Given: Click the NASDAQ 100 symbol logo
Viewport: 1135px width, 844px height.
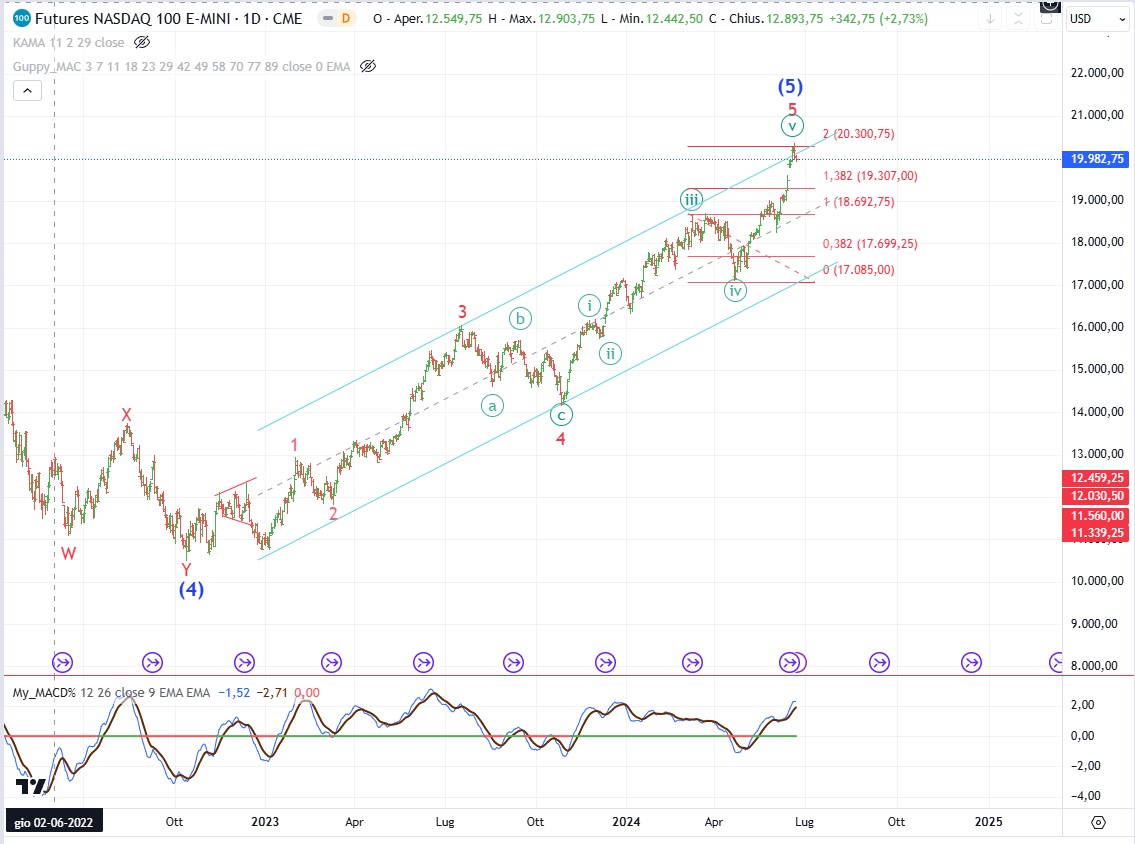Looking at the screenshot, I should pyautogui.click(x=22, y=18).
